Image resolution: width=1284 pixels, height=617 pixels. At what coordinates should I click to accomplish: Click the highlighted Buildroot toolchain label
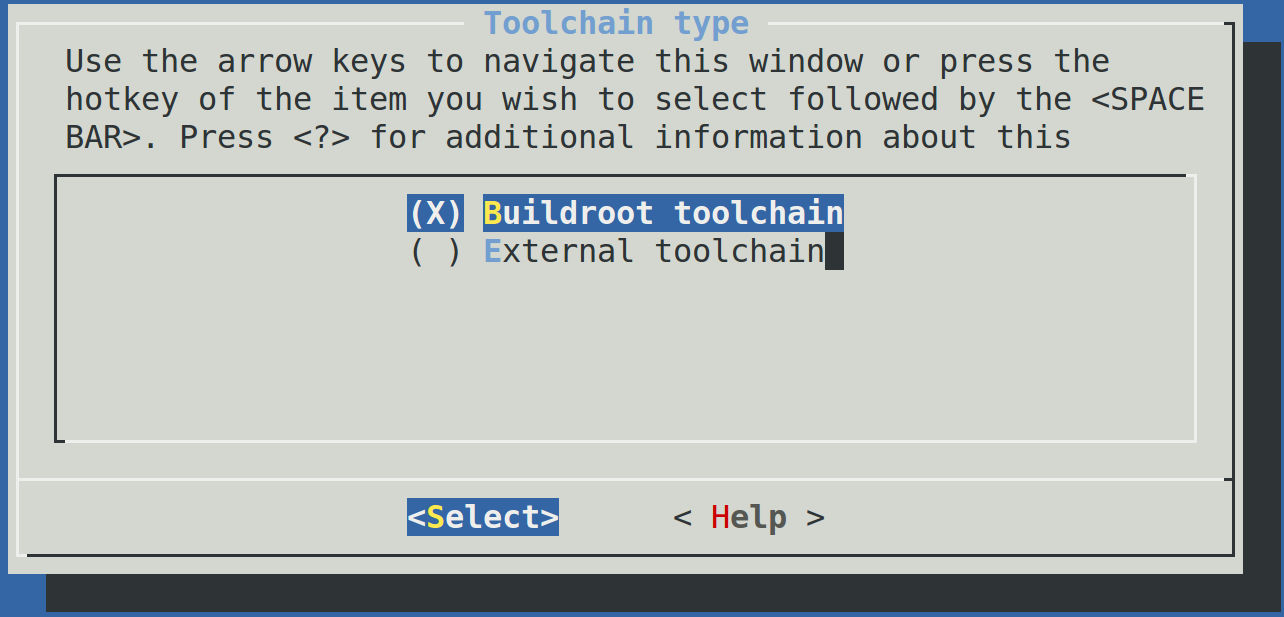point(663,213)
